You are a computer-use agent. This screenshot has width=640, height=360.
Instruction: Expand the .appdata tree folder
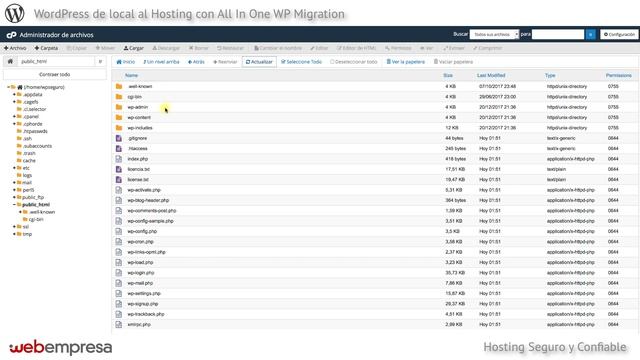click(x=14, y=94)
